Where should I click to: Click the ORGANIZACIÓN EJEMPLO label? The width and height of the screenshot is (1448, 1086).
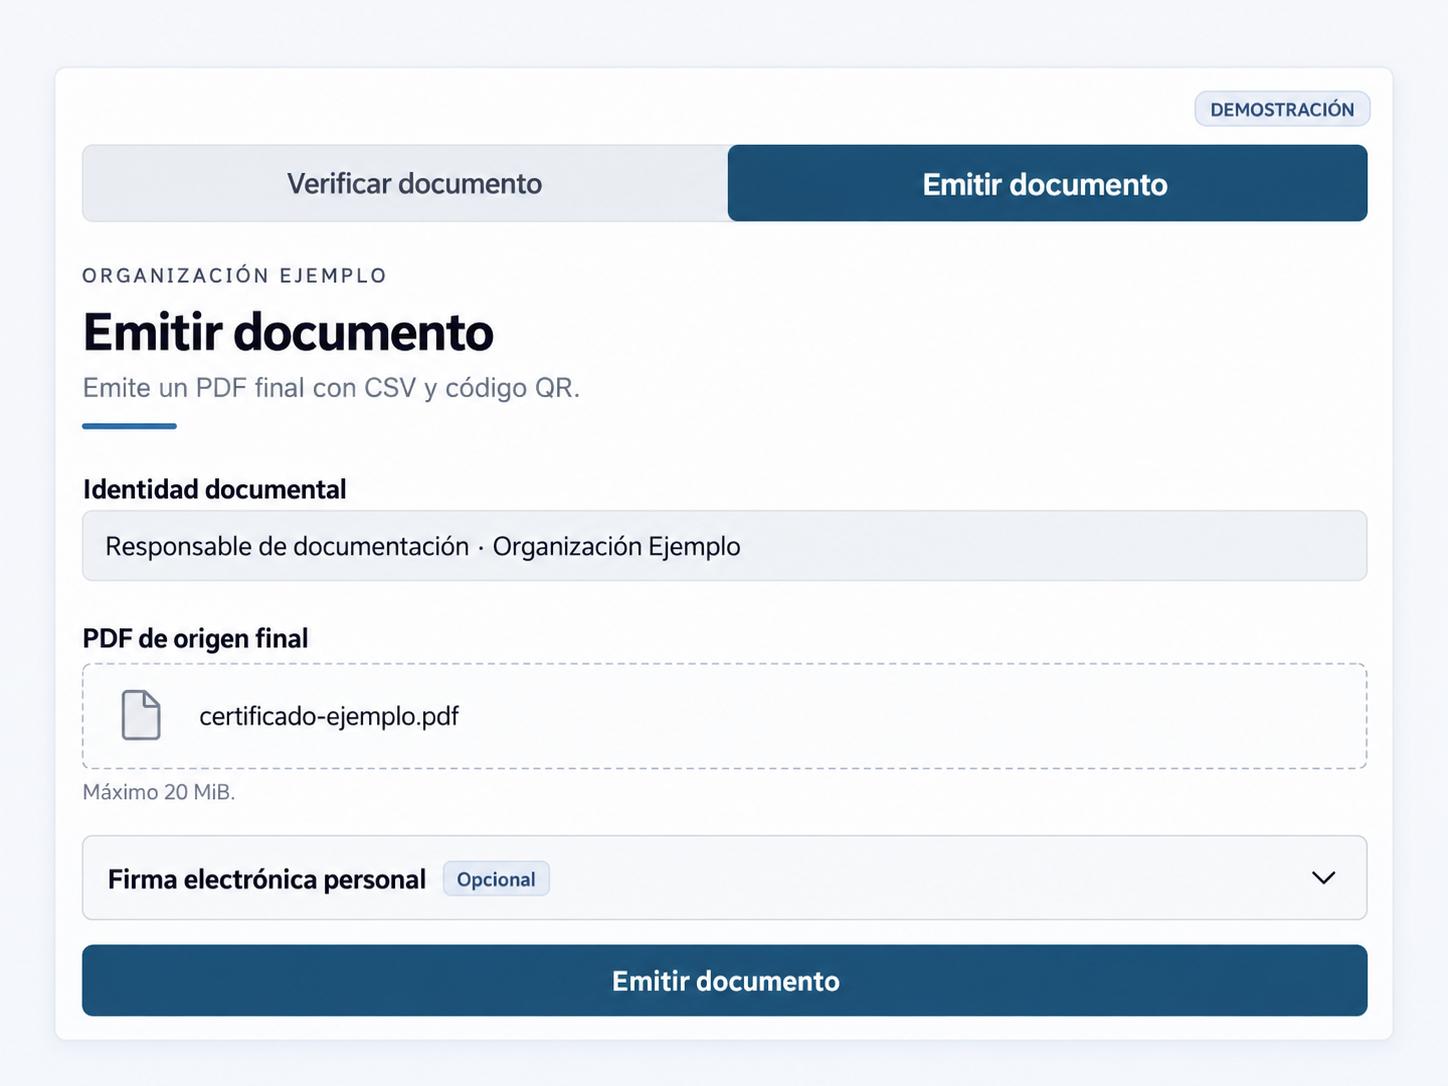pos(234,275)
